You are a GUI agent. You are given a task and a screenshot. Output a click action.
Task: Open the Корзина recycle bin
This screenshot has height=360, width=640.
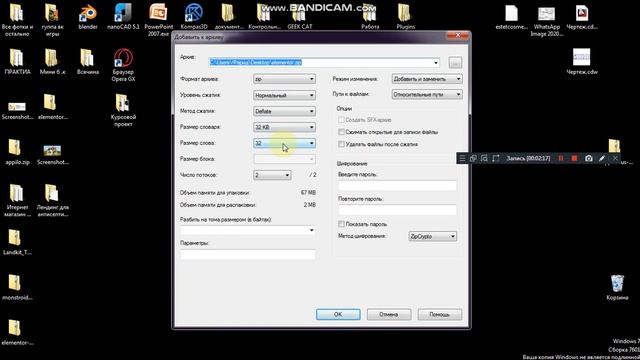[617, 287]
